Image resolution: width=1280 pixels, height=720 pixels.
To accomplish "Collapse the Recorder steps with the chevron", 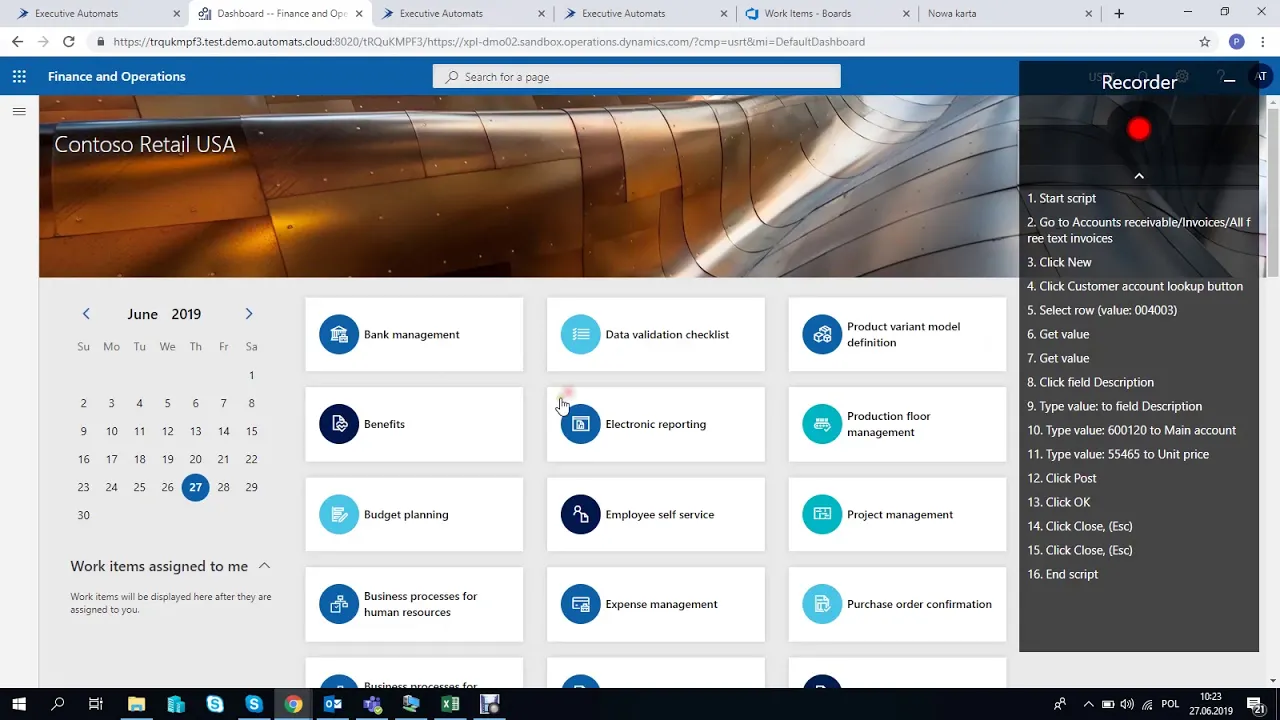I will 1139,175.
